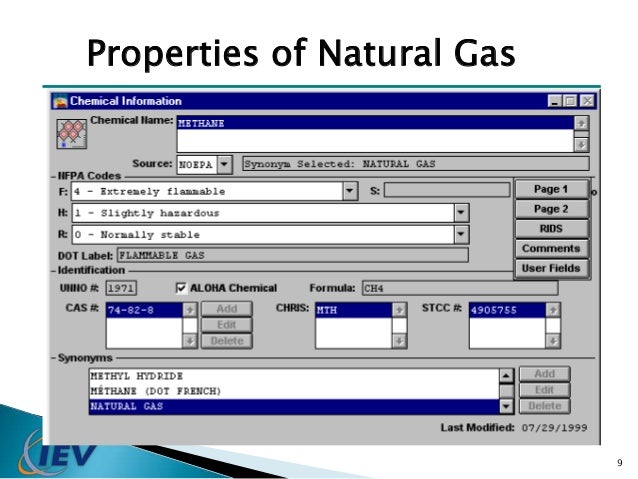This screenshot has height=479, width=638.
Task: Click the Edit button next to CAS #
Action: pos(227,325)
